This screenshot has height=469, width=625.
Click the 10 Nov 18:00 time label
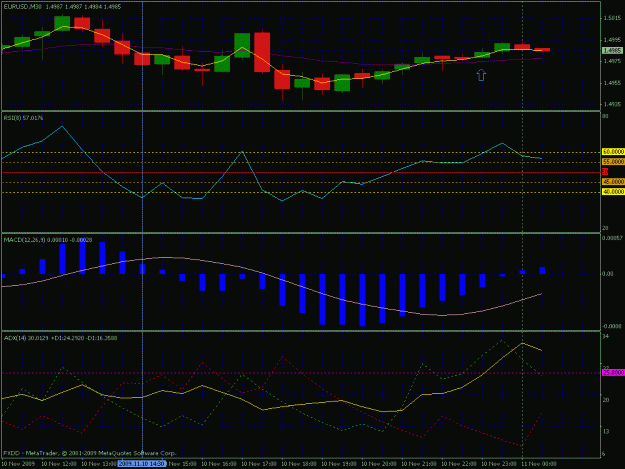tap(299, 464)
